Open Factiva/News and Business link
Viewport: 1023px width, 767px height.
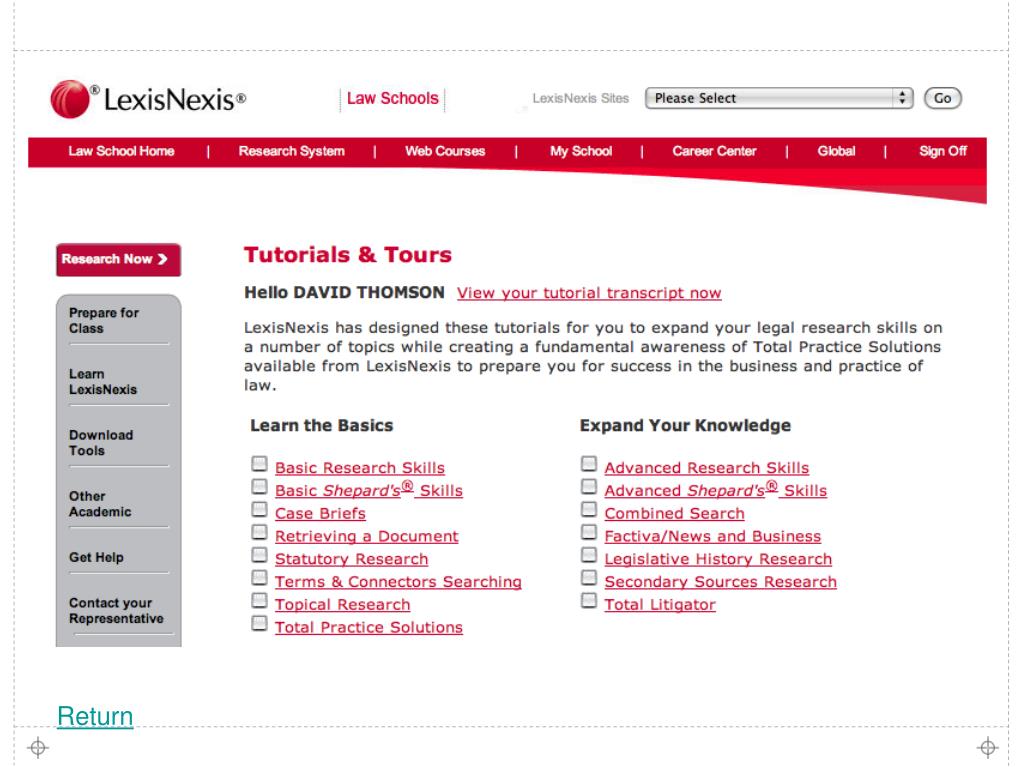tap(712, 536)
